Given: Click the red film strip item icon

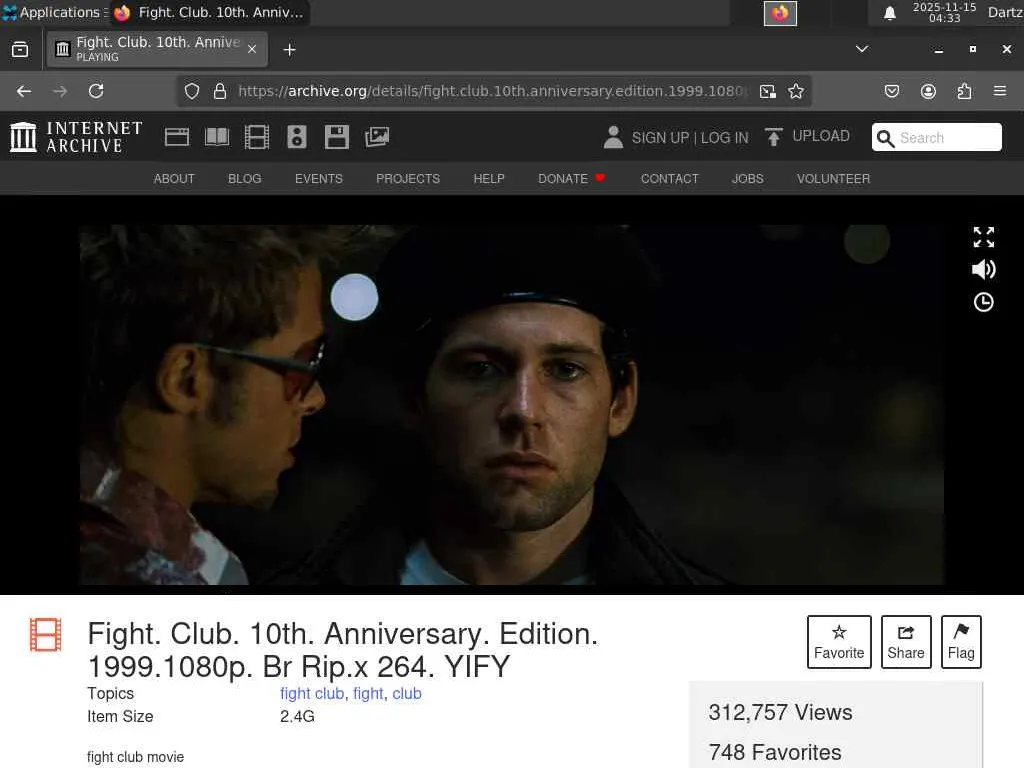Looking at the screenshot, I should click(x=46, y=635).
